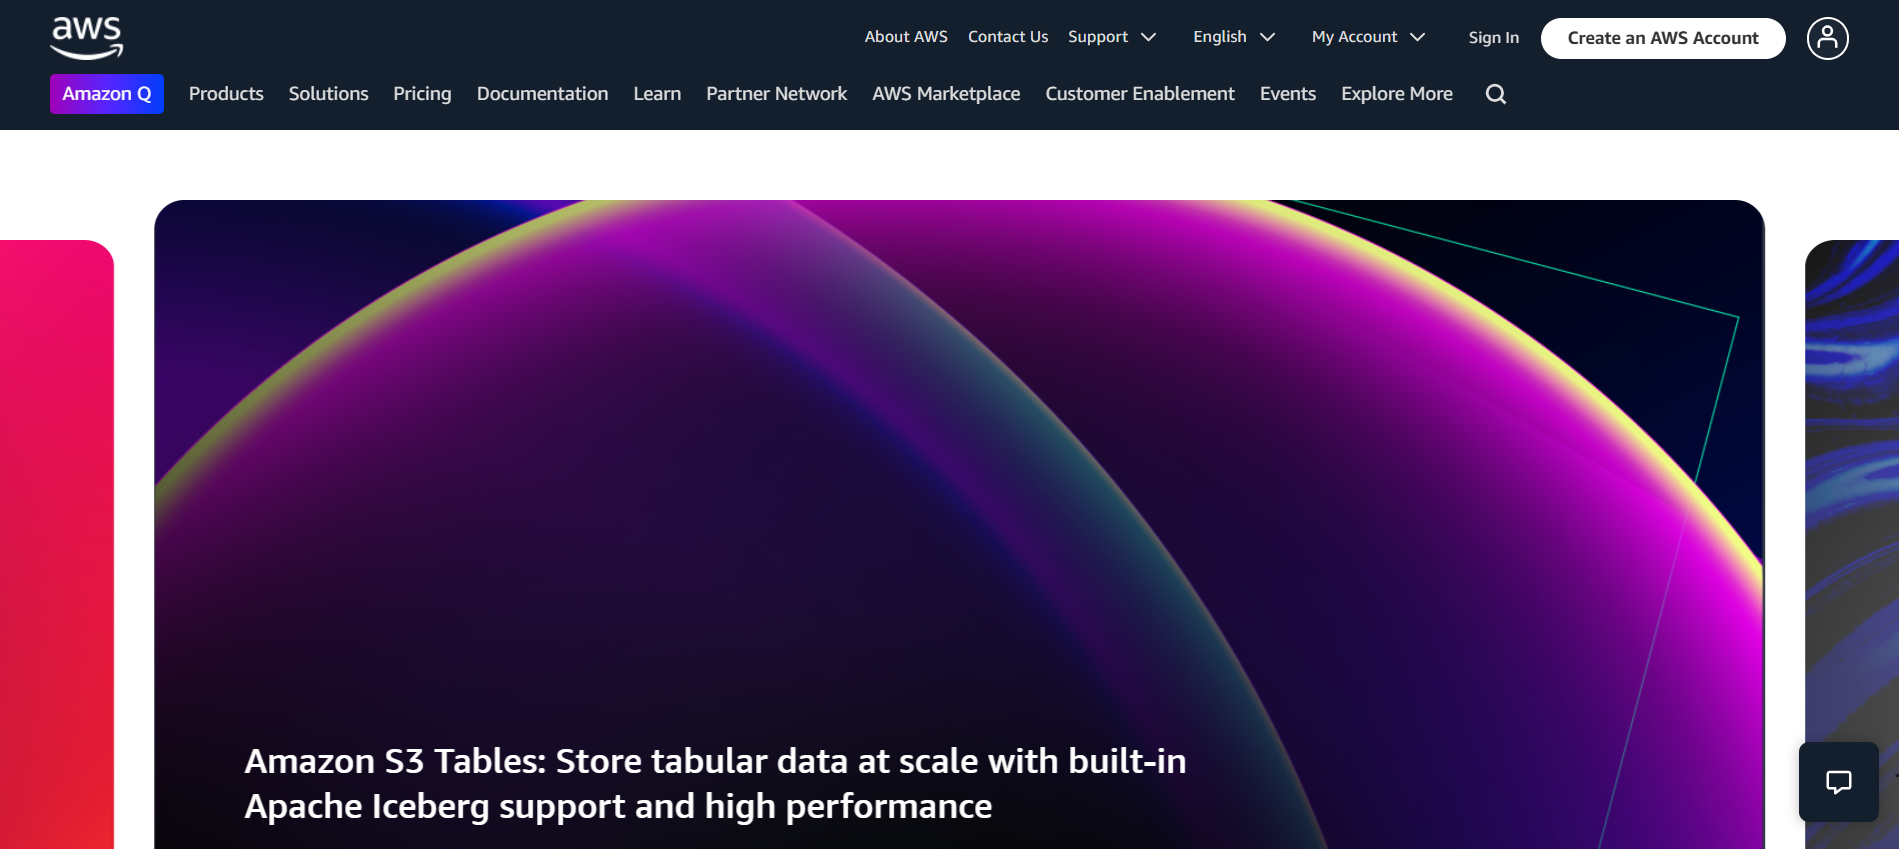1899x849 pixels.
Task: Click the user profile avatar icon
Action: coord(1827,38)
